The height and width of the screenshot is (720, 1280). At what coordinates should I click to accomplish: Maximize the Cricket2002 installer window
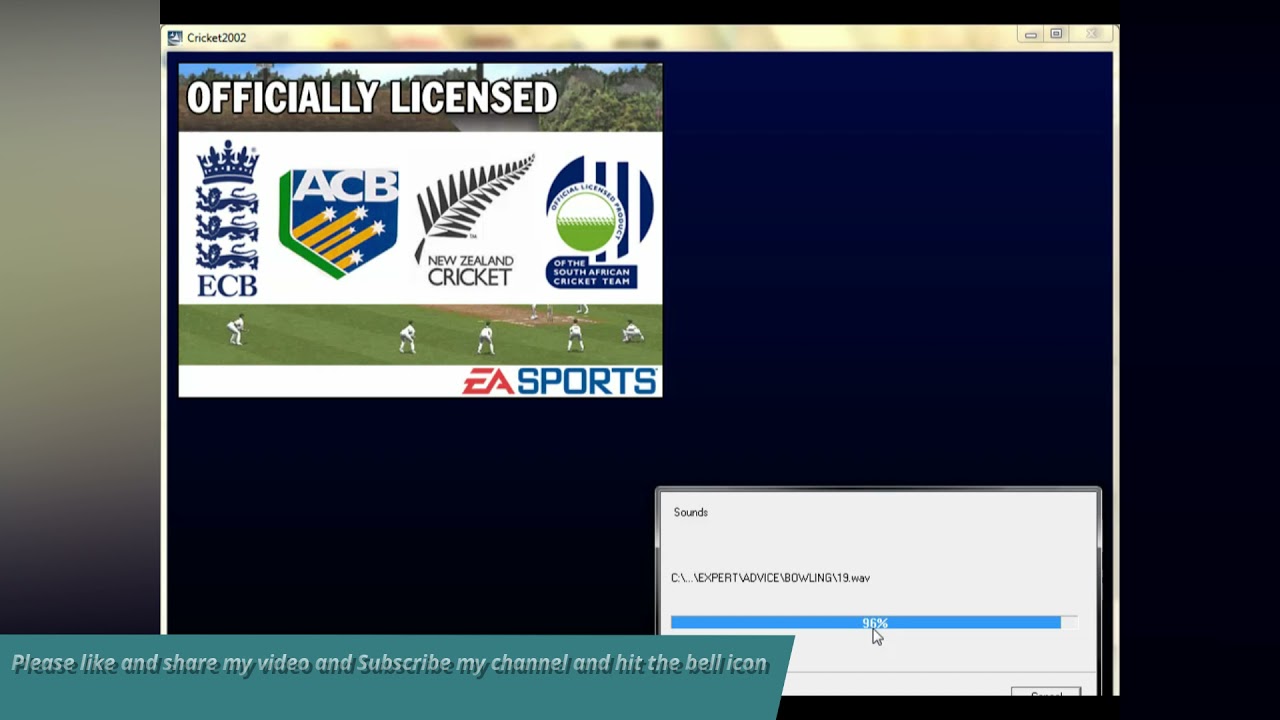[1056, 35]
